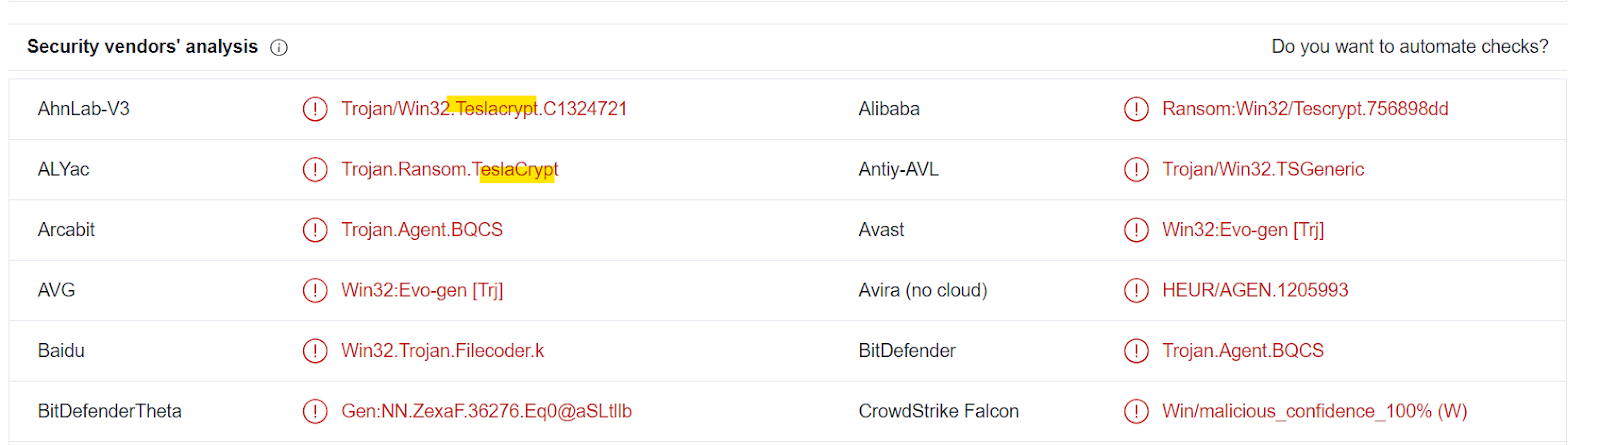Click the alert icon in the Avira row
The height and width of the screenshot is (445, 1600).
point(1136,290)
